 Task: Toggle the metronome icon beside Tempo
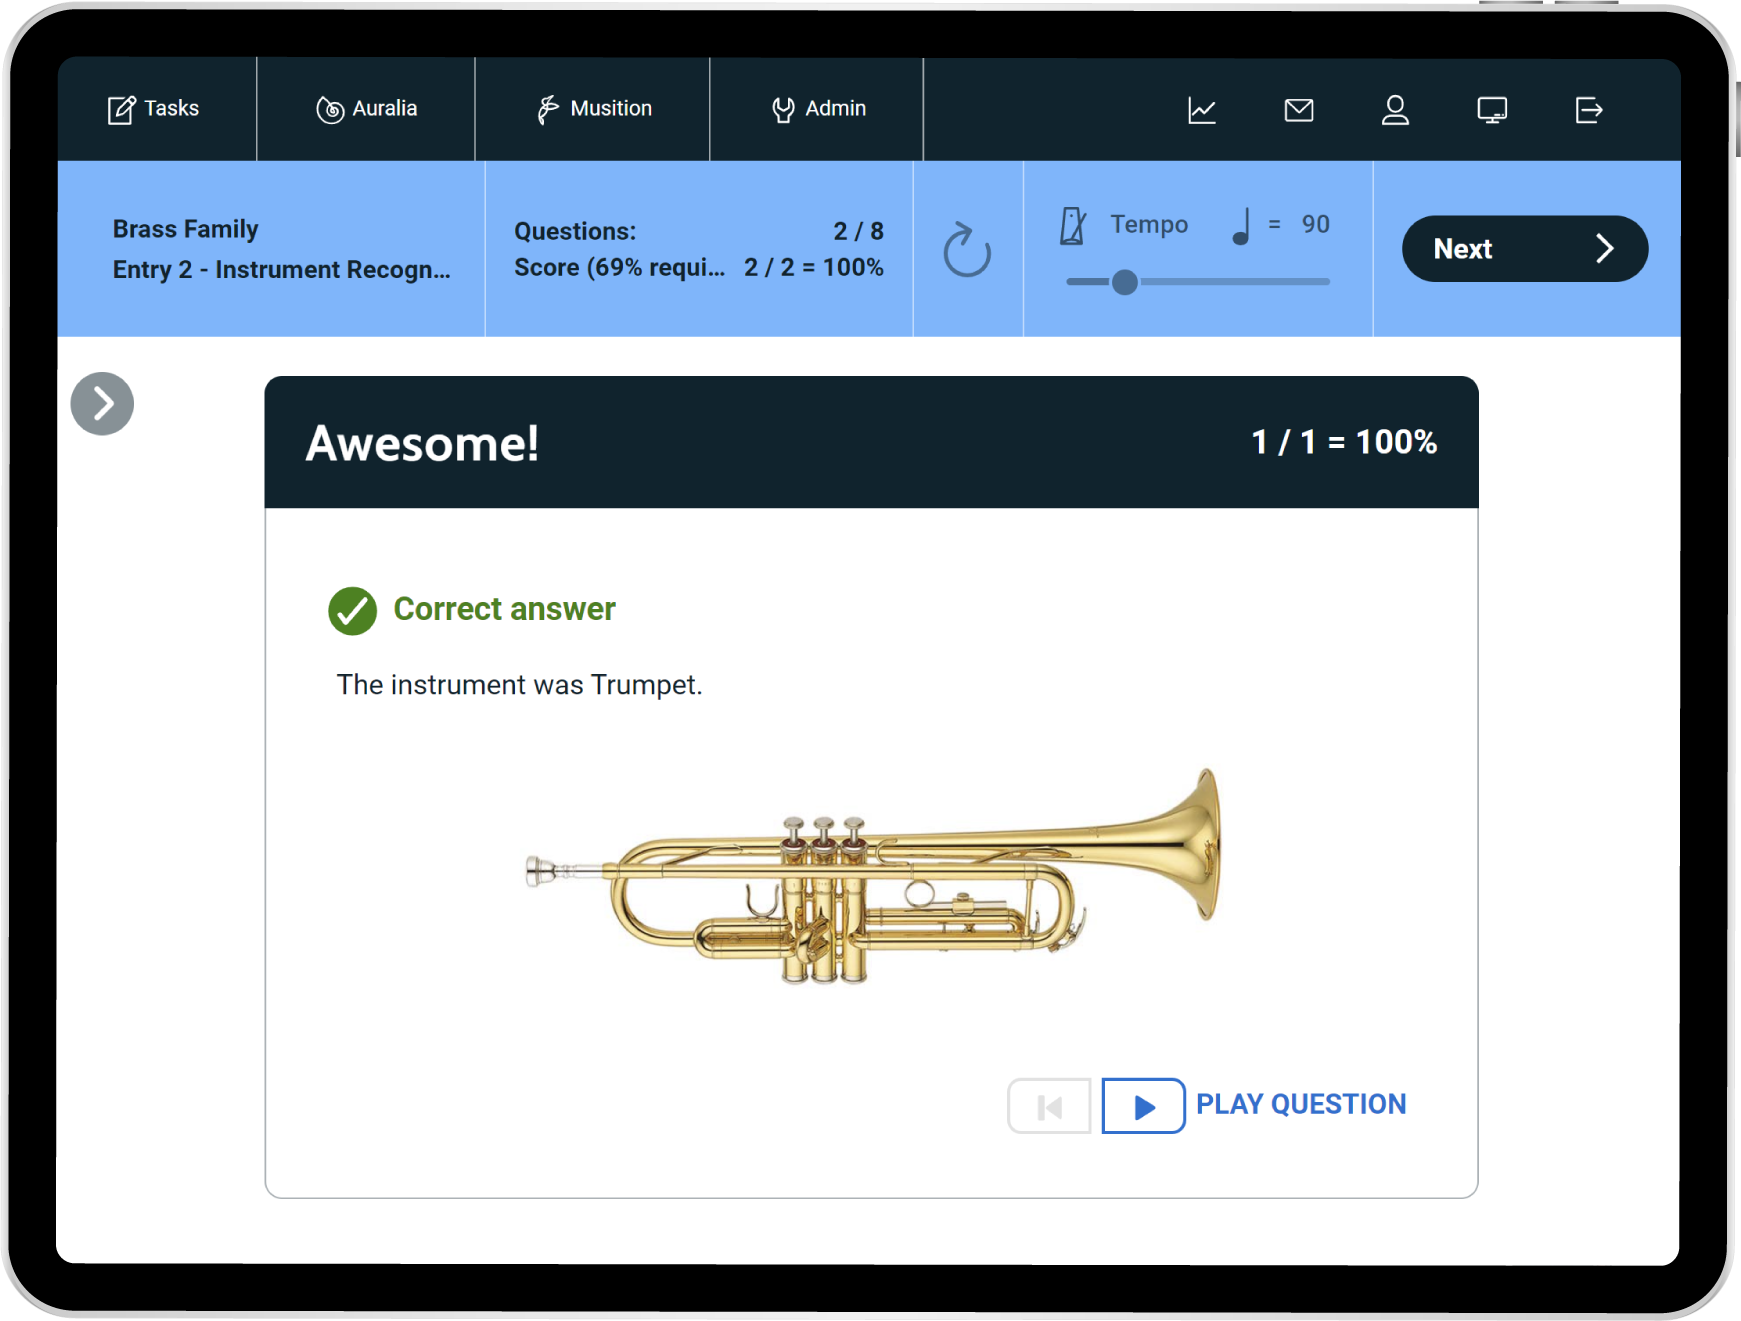pos(1073,226)
